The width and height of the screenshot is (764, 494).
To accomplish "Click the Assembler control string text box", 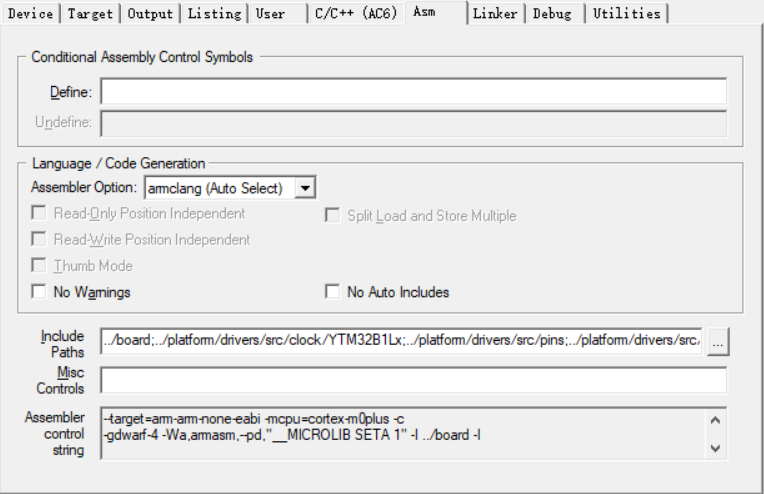I will [400, 433].
